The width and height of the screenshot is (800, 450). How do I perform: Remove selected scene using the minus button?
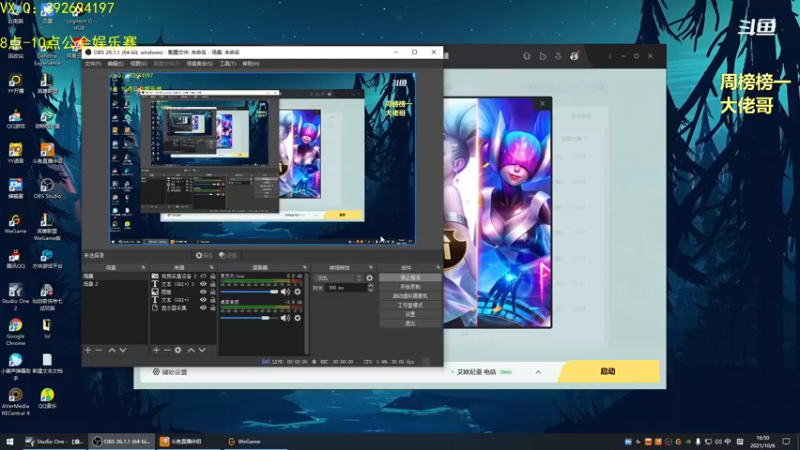tap(99, 350)
